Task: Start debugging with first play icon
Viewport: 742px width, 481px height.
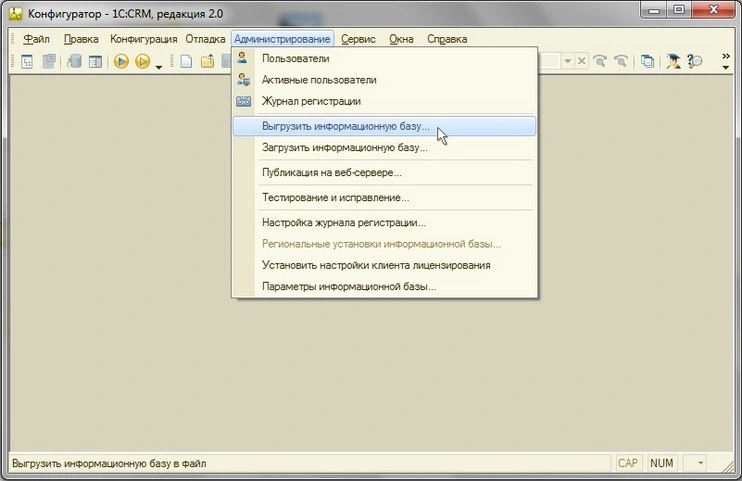Action: tap(121, 62)
